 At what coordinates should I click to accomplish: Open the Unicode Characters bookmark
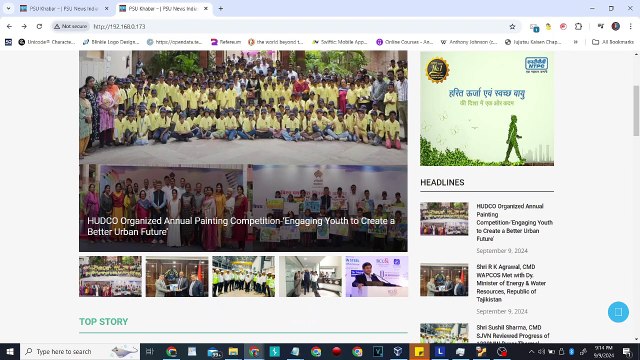(x=47, y=42)
